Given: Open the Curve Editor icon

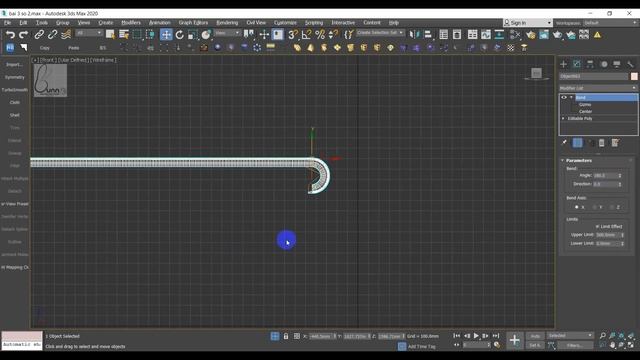Looking at the screenshot, I should pos(486,35).
